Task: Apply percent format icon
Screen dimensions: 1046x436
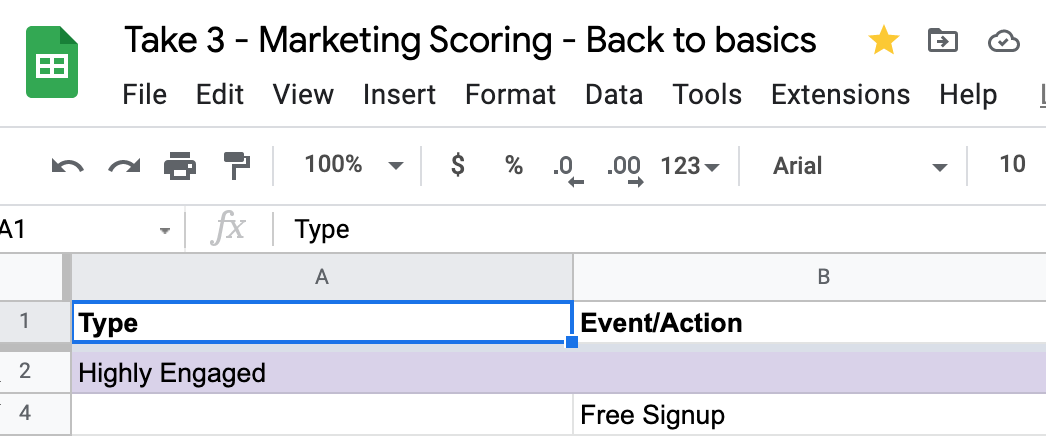Action: click(x=514, y=165)
